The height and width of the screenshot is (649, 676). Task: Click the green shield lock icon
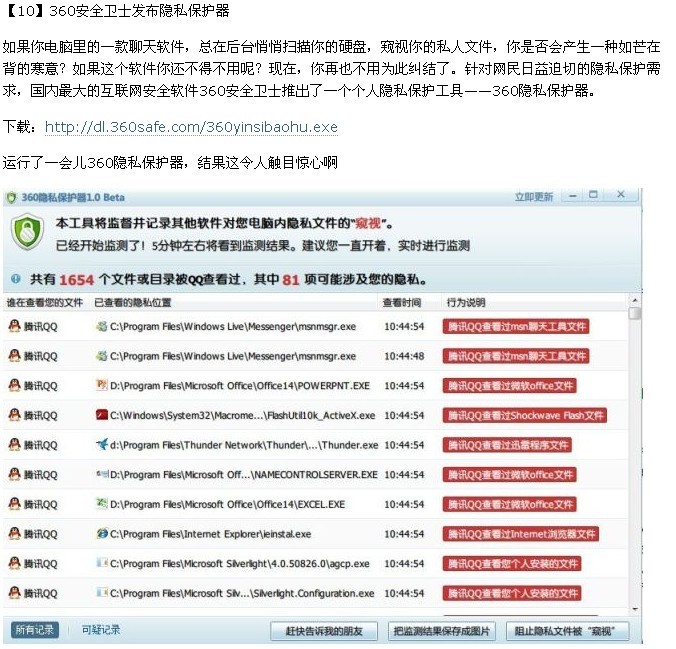28,232
